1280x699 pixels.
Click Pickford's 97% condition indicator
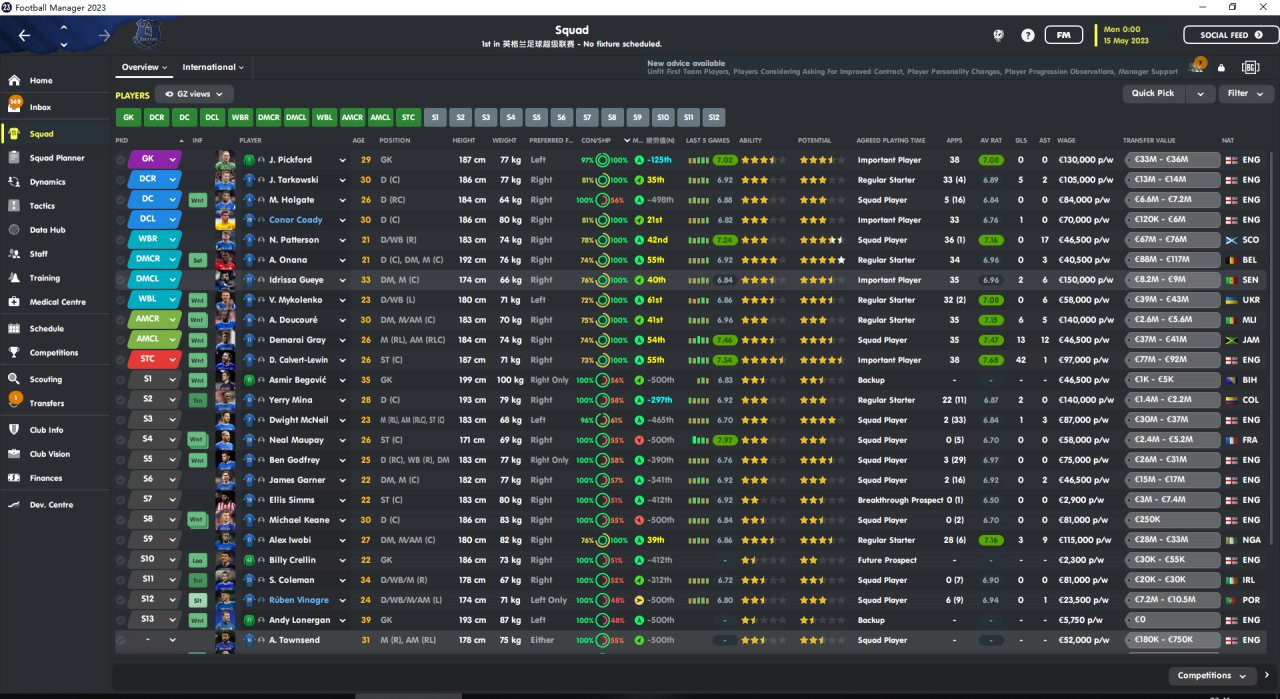tap(587, 160)
